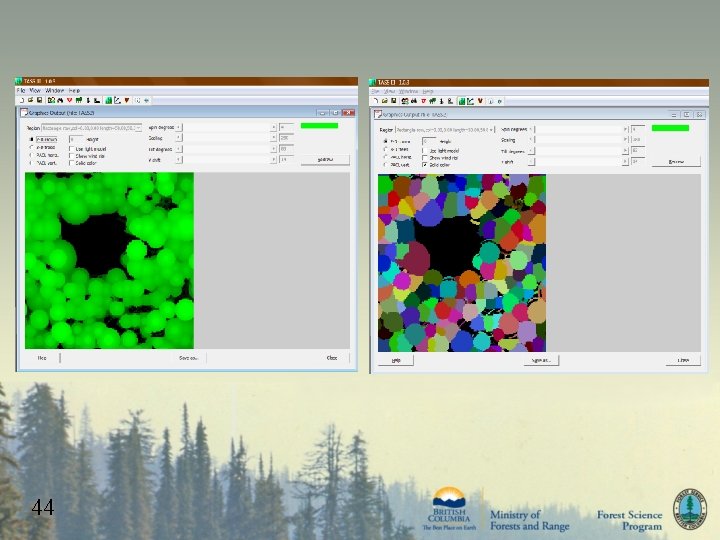Click X shift right arrow in right window
Image resolution: width=720 pixels, height=540 pixels.
625,162
